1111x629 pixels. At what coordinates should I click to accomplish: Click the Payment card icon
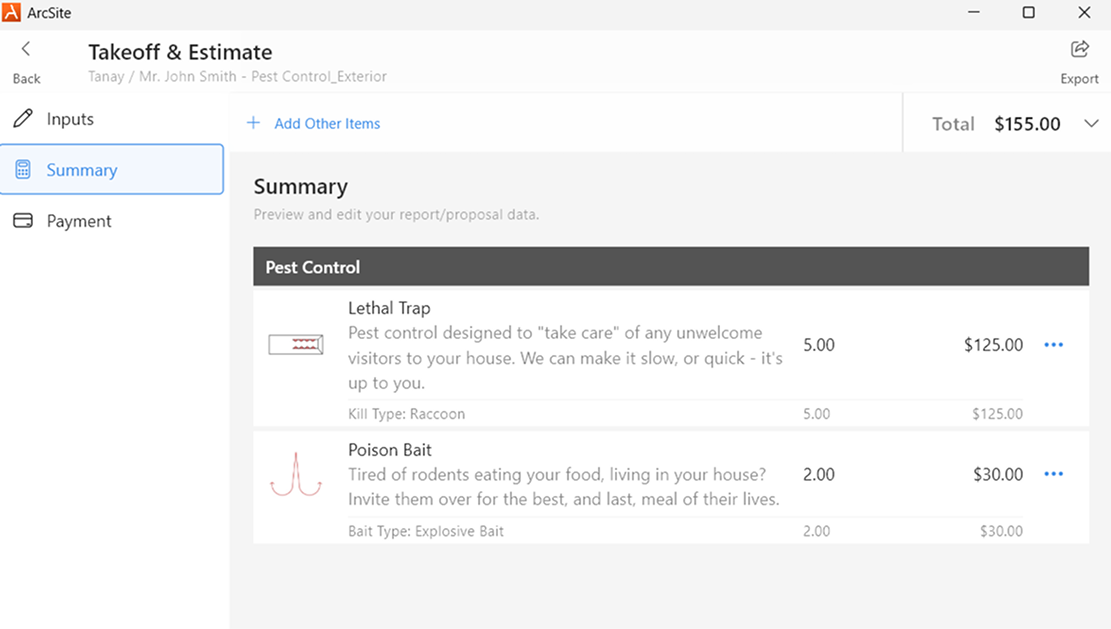(23, 220)
